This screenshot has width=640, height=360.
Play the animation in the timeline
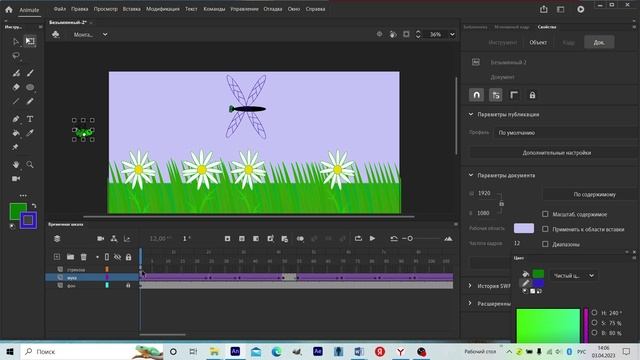pyautogui.click(x=372, y=238)
